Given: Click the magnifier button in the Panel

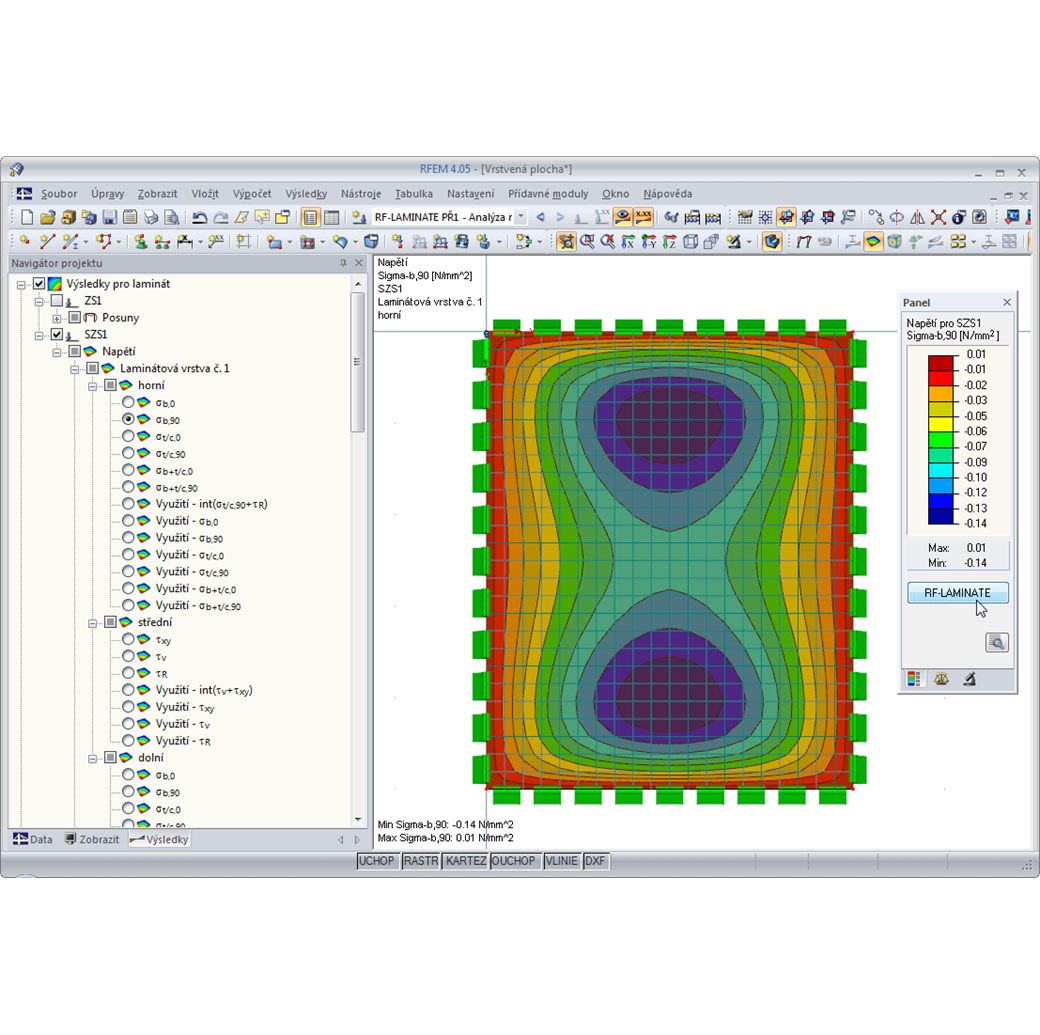Looking at the screenshot, I should [x=997, y=642].
